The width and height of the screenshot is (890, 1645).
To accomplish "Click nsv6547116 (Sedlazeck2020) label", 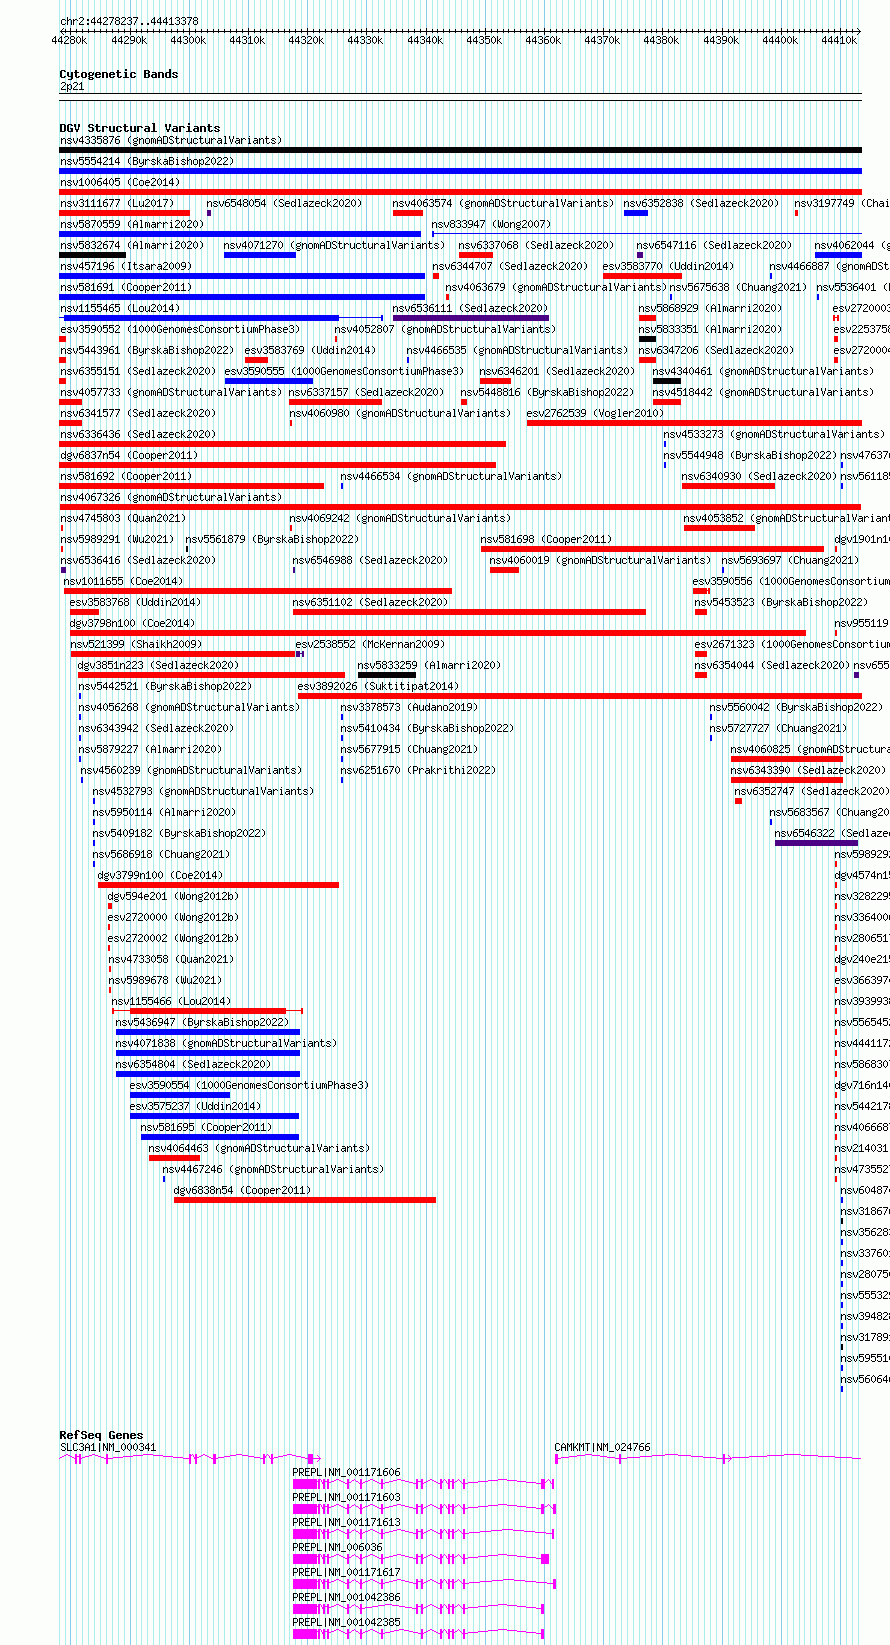I will 714,245.
